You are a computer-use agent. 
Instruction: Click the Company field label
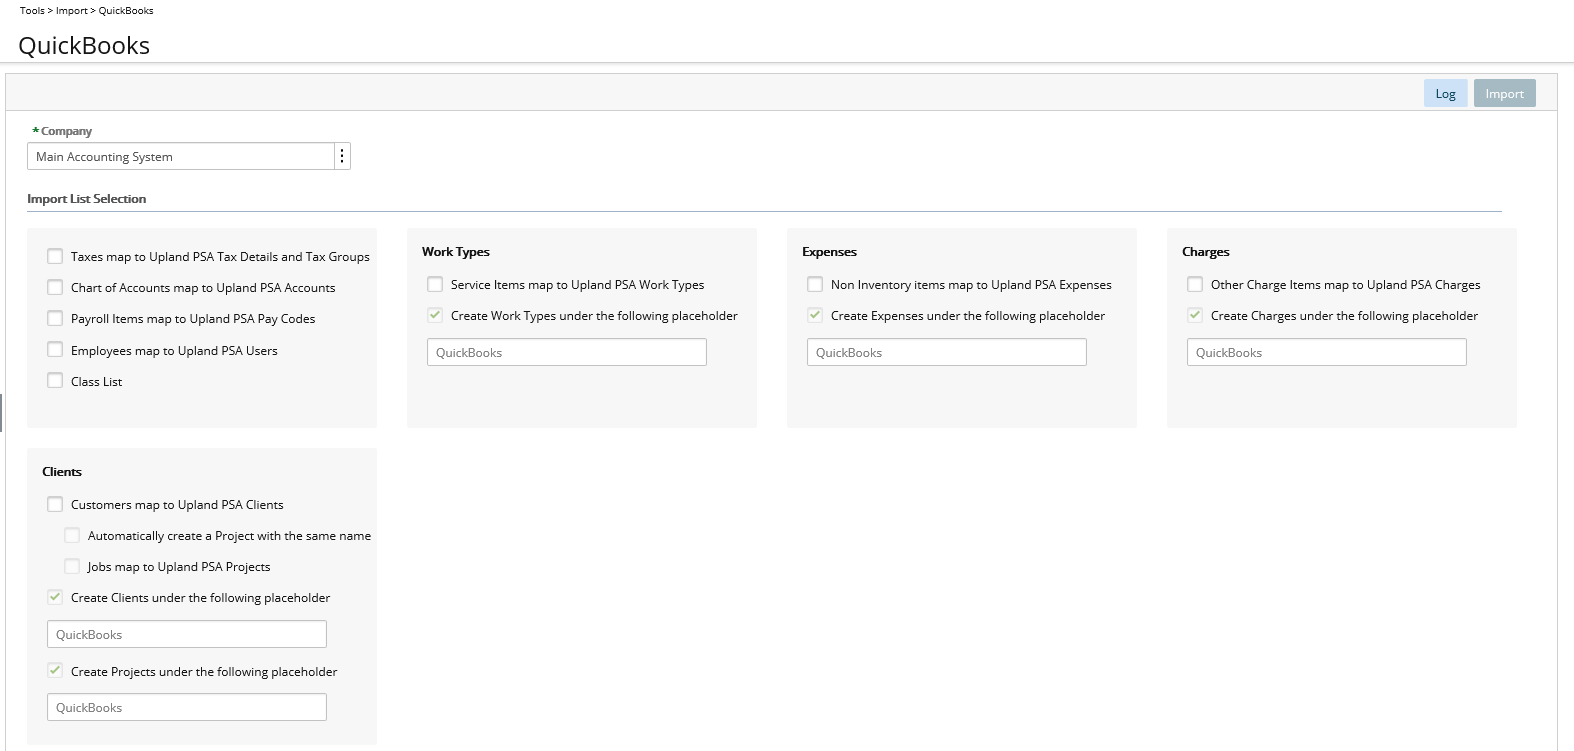click(66, 131)
